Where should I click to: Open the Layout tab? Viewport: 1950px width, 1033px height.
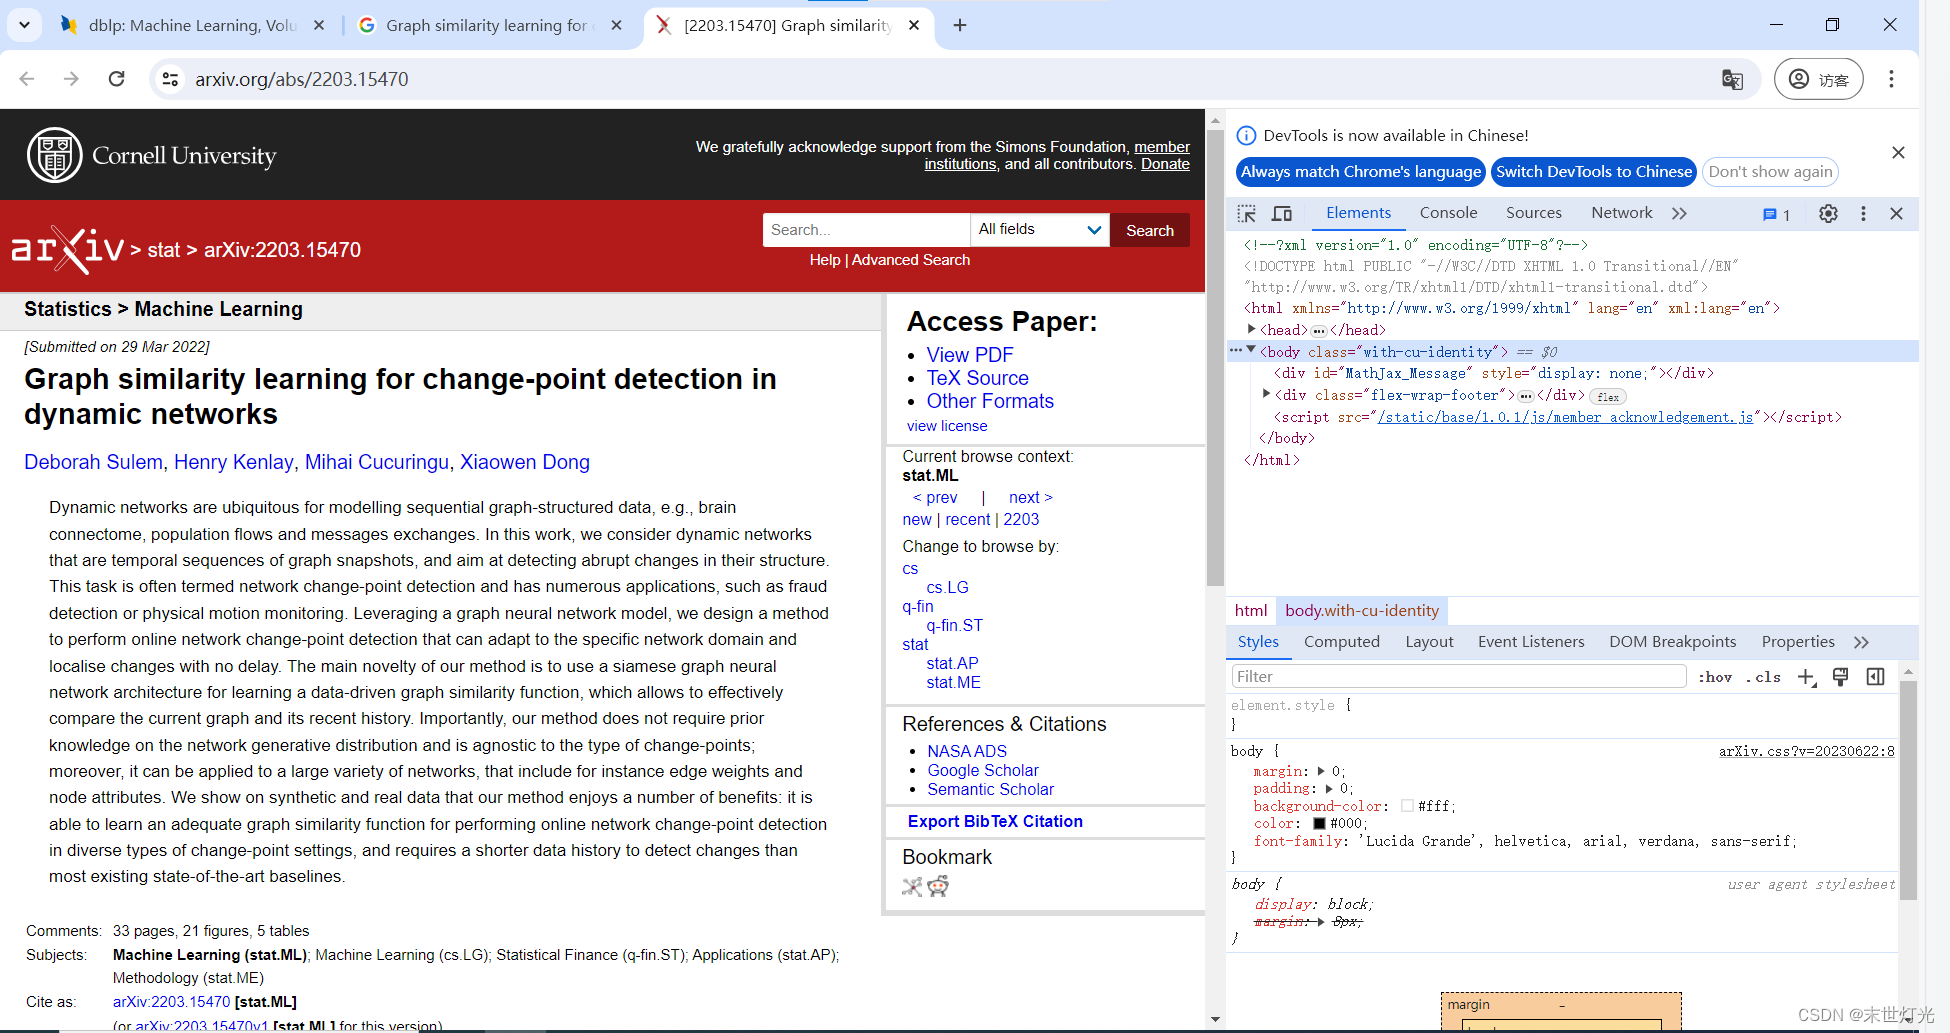click(x=1428, y=642)
